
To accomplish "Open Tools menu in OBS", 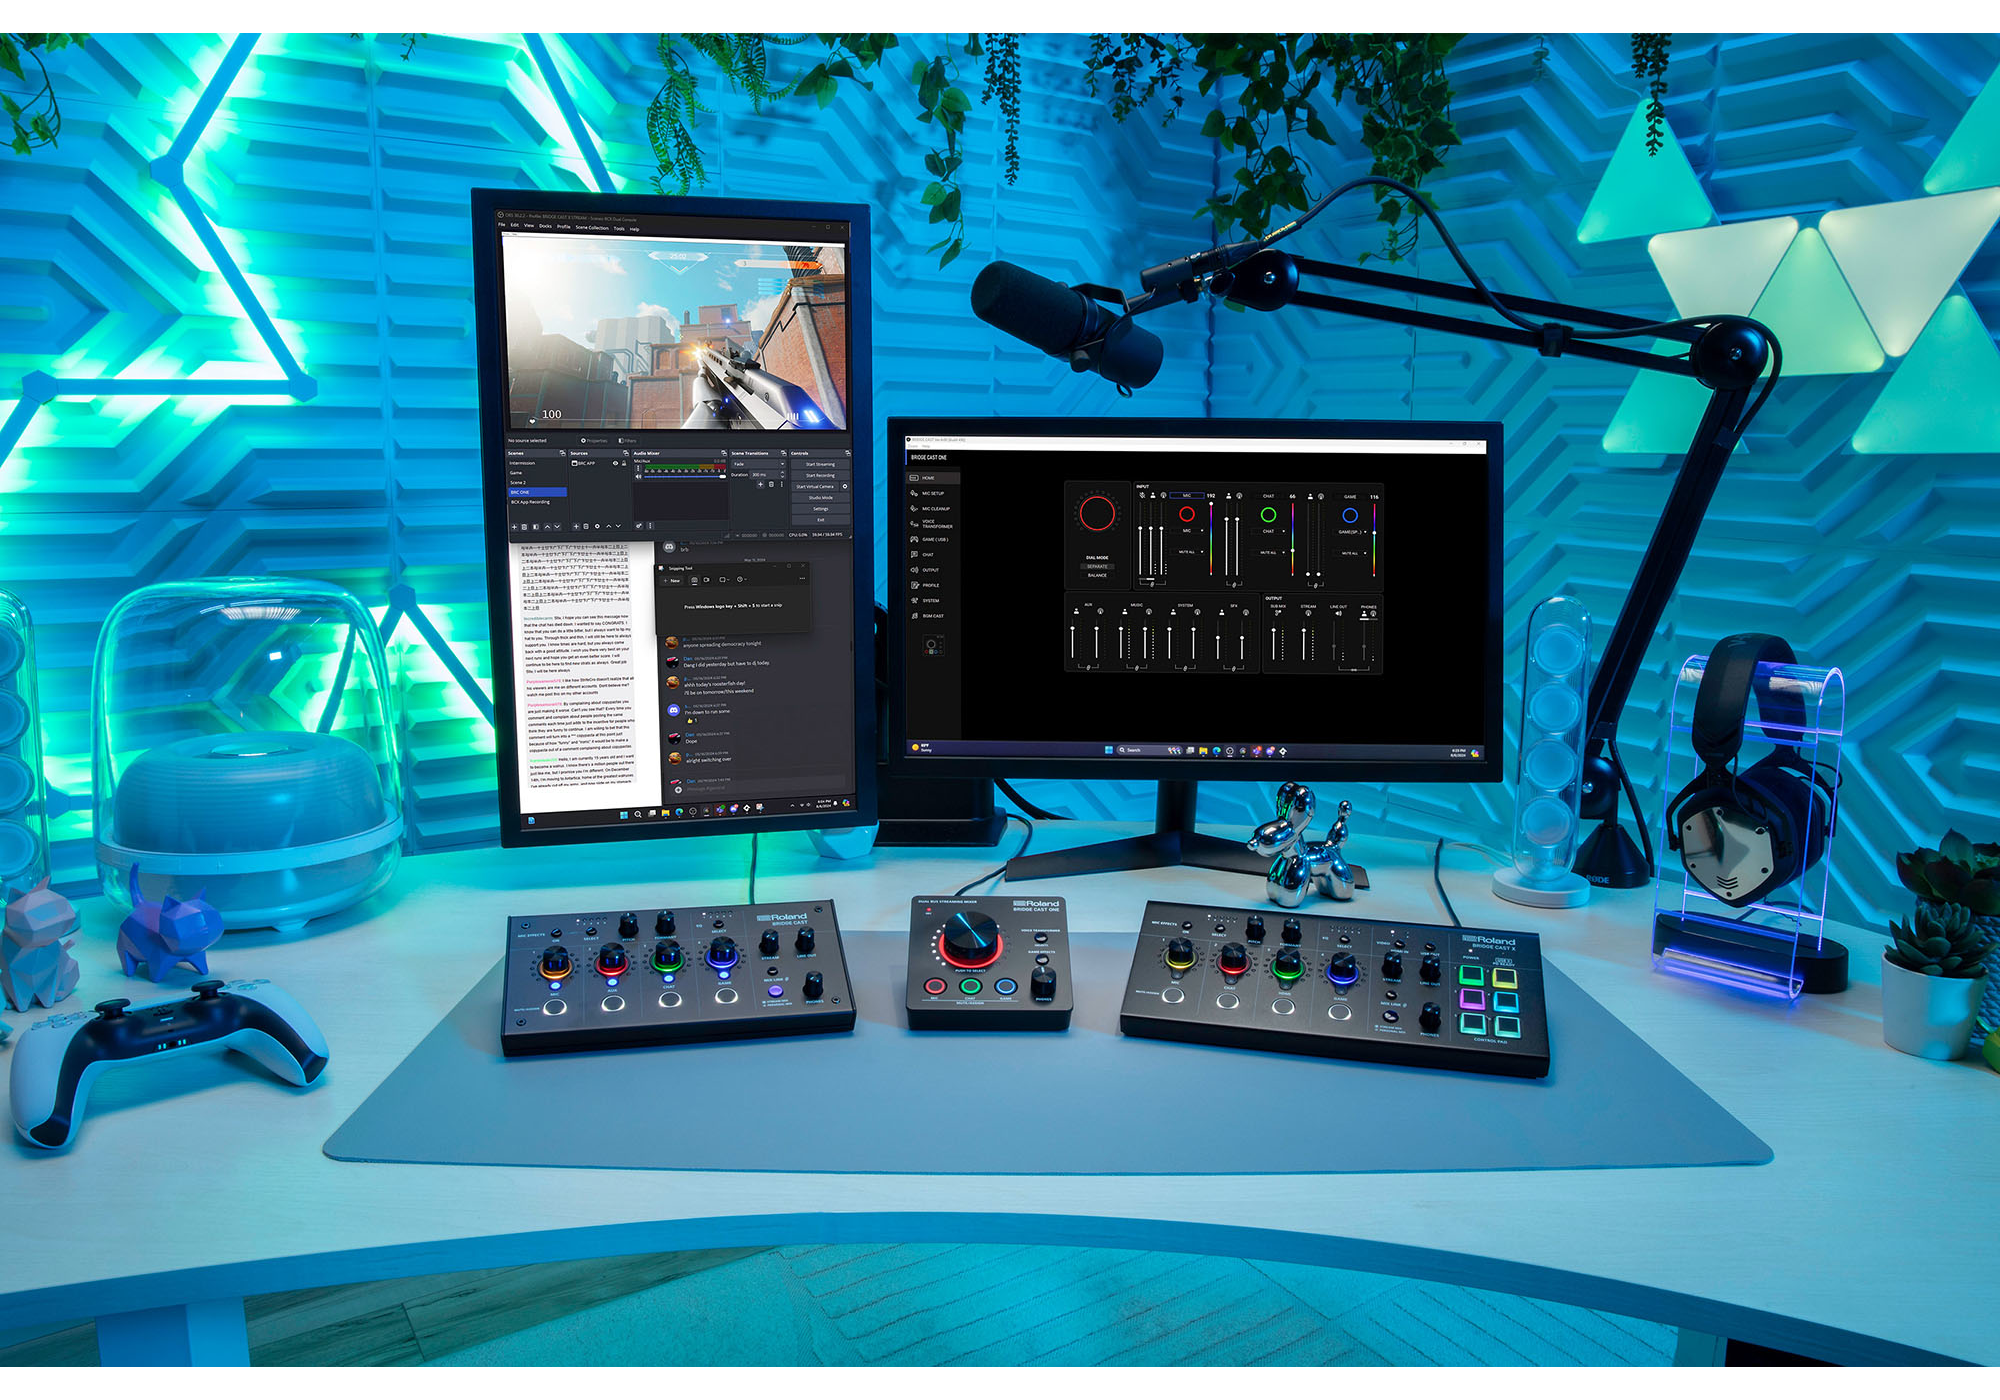I will pos(619,229).
